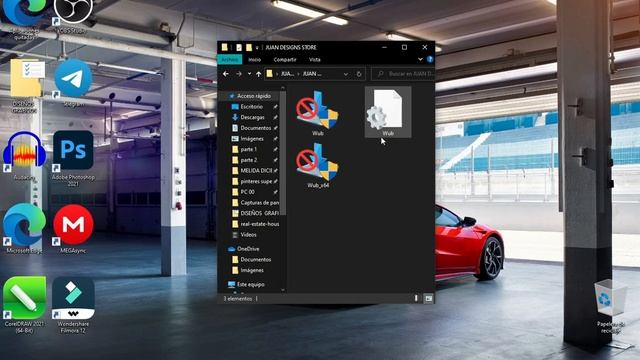640x360 pixels.
Task: Launch Adobe Photoshop 2021 from desktop
Action: (x=73, y=158)
